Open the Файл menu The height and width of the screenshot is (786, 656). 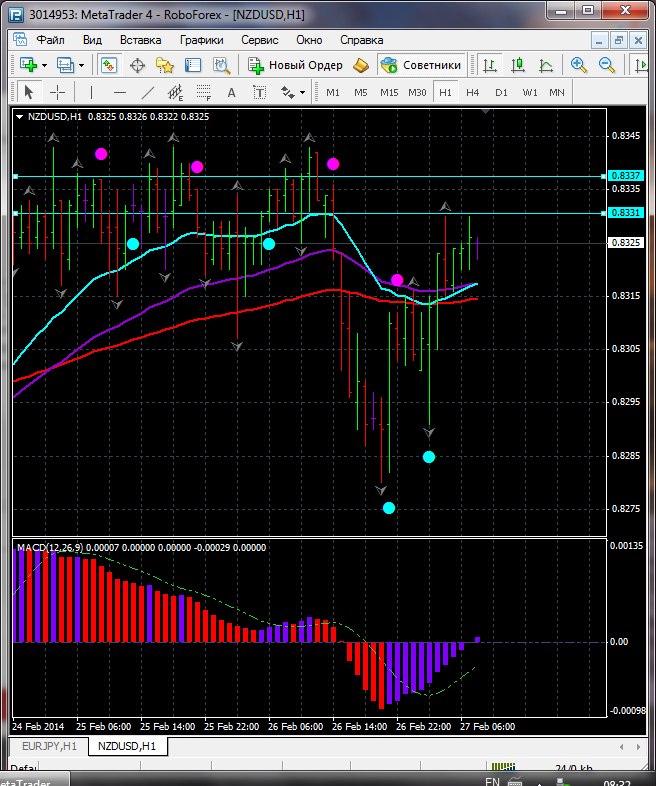(x=50, y=40)
